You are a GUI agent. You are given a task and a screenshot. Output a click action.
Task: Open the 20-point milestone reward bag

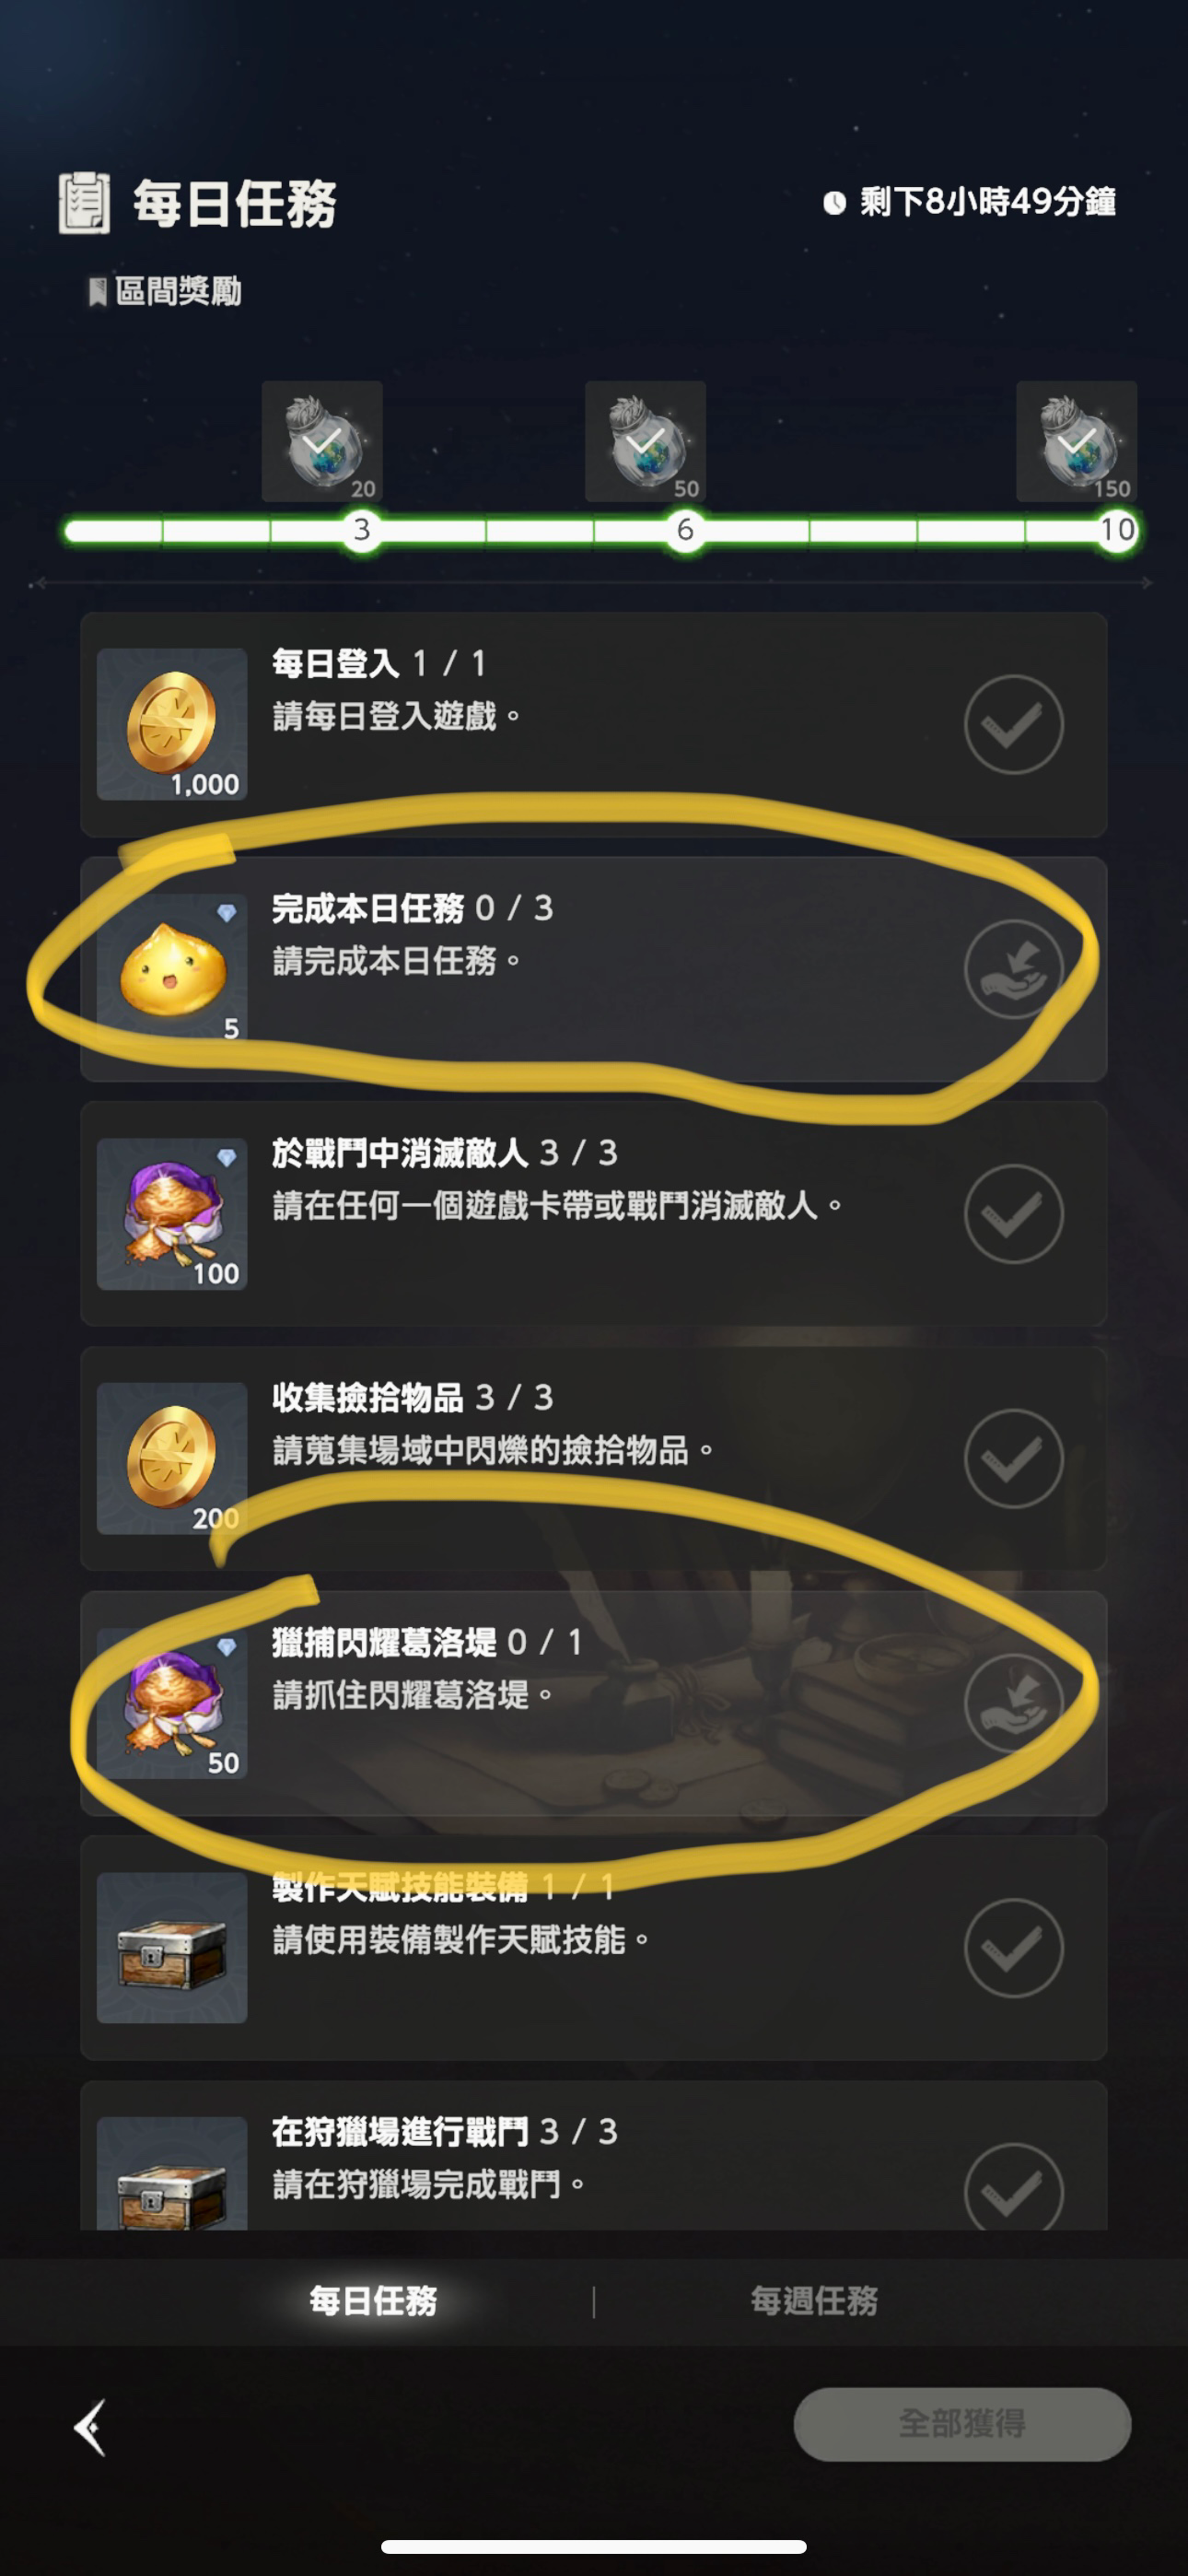click(x=322, y=441)
